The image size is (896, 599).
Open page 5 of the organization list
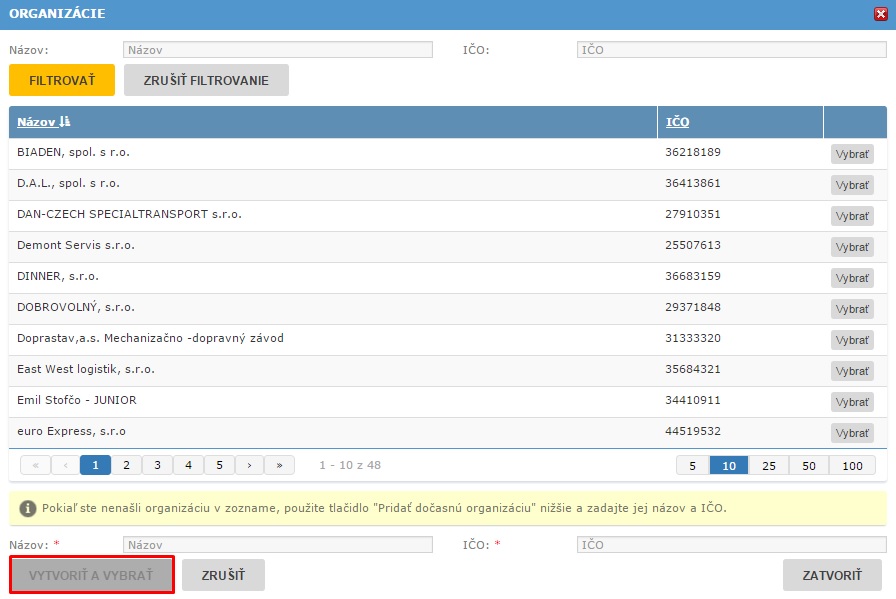(x=219, y=465)
